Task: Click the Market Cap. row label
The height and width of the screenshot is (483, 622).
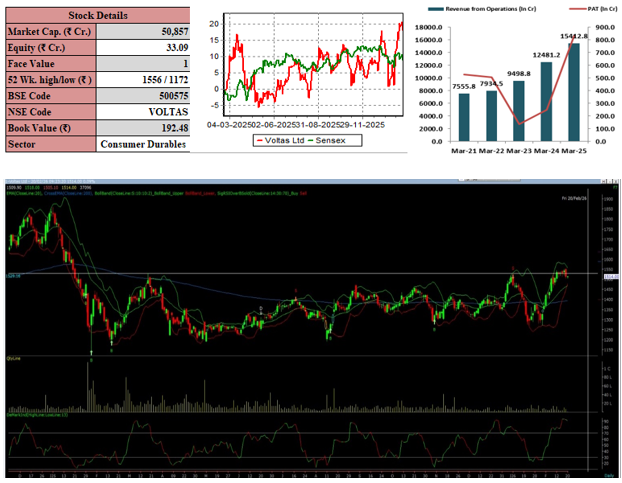Action: pyautogui.click(x=49, y=32)
